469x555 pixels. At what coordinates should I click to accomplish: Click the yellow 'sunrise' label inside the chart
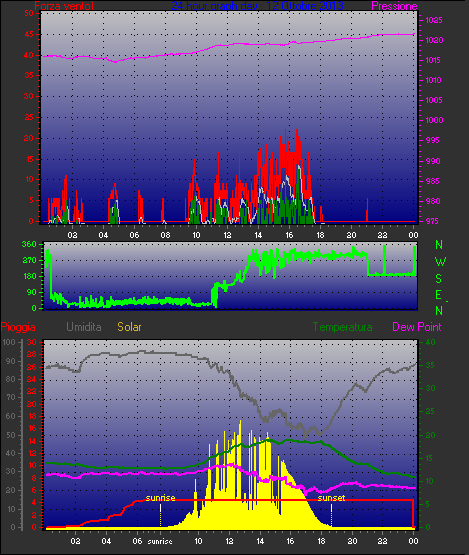pyautogui.click(x=160, y=498)
